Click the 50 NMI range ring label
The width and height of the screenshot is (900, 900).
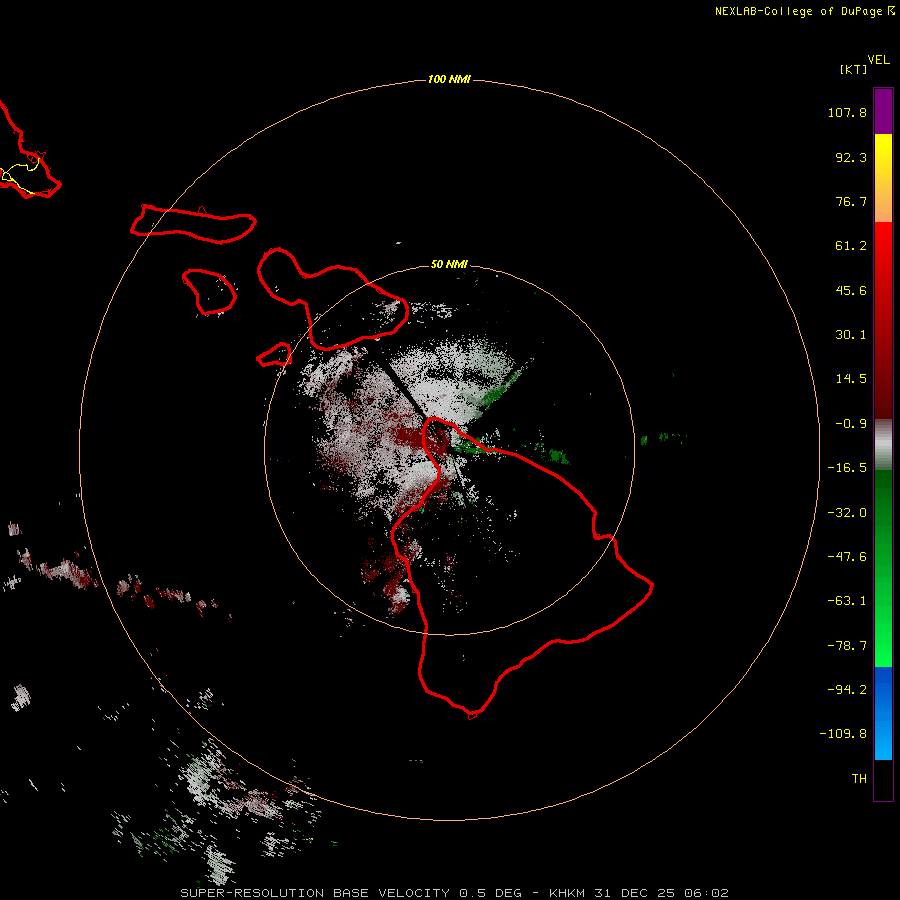tap(449, 264)
